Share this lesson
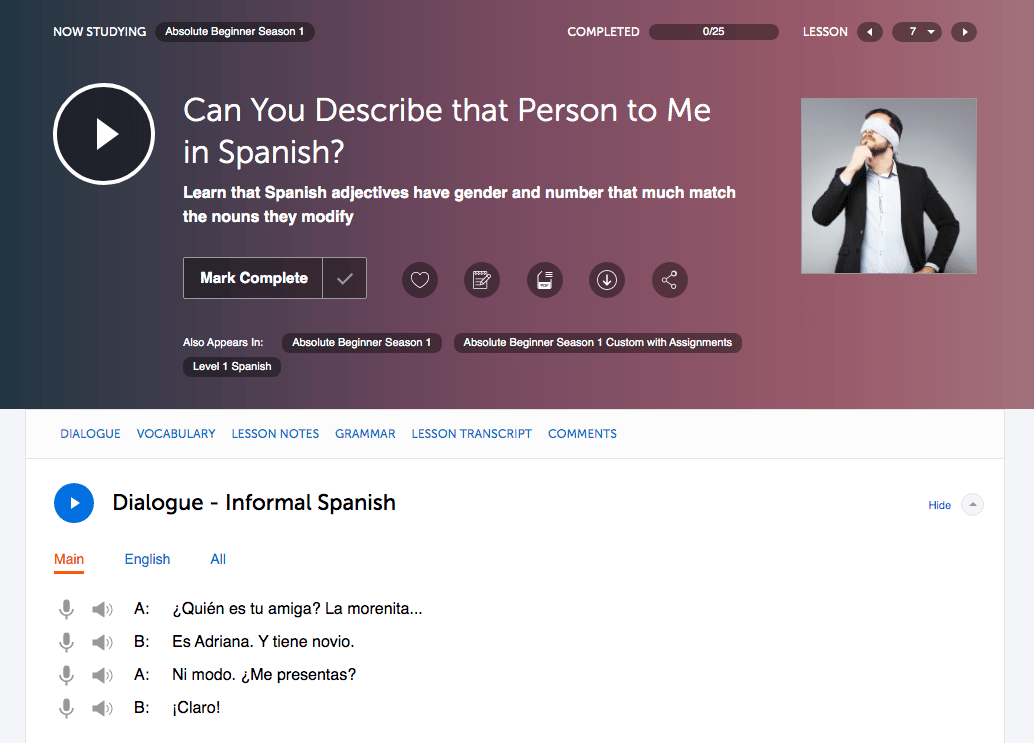The height and width of the screenshot is (743, 1034). pos(670,280)
